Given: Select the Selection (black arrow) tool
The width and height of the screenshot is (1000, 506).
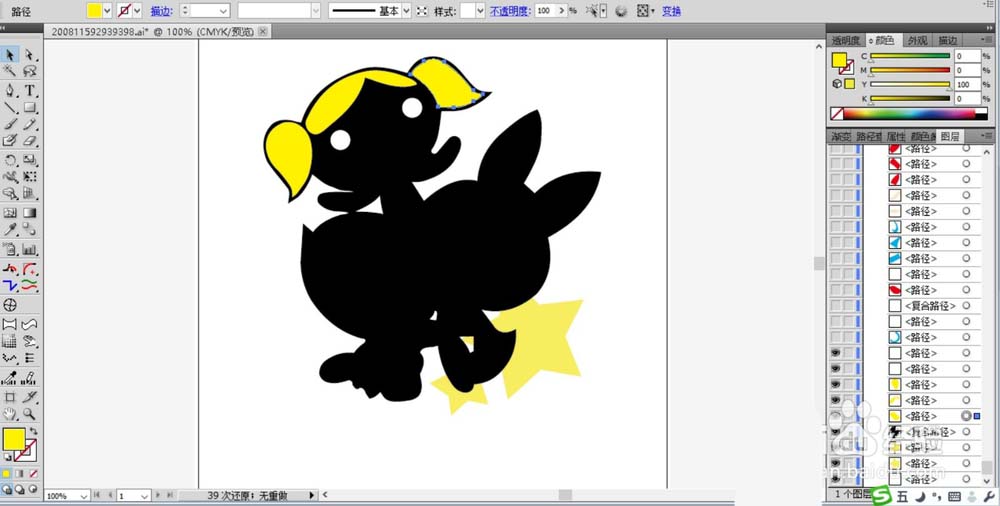Looking at the screenshot, I should (x=10, y=55).
